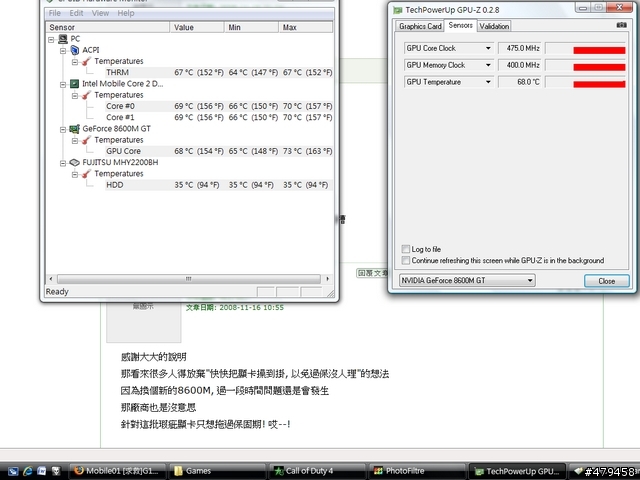
Task: Click the PC computer icon in sensor tree
Action: 63,39
